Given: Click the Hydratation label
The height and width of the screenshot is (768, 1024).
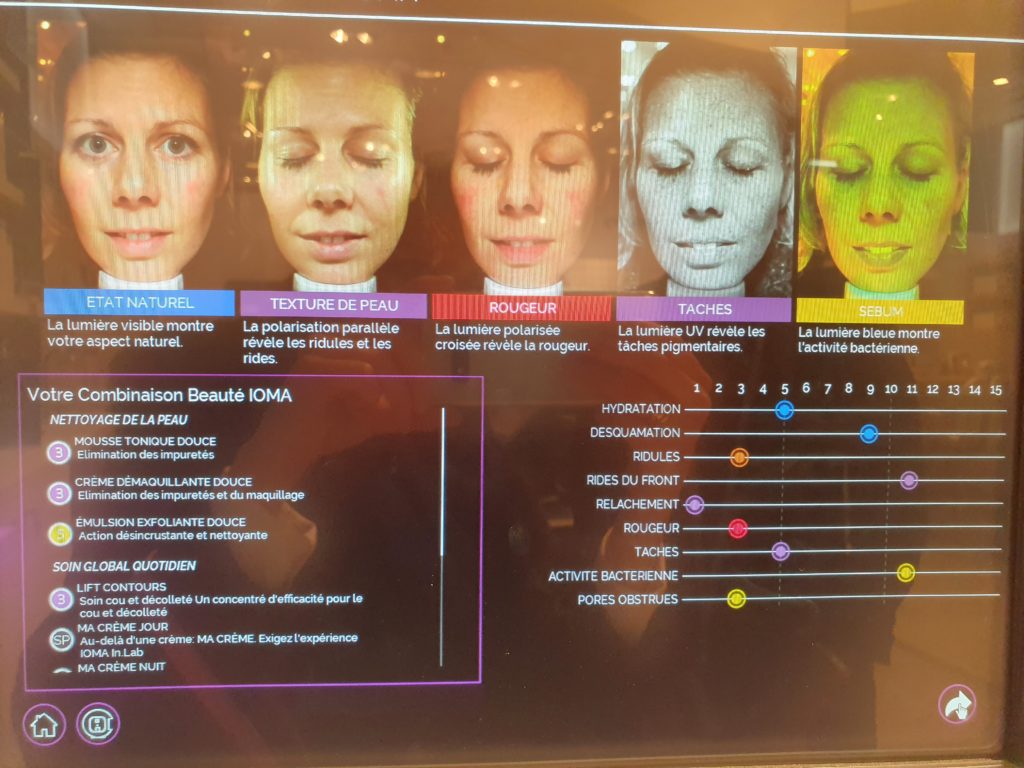Looking at the screenshot, I should [x=641, y=409].
